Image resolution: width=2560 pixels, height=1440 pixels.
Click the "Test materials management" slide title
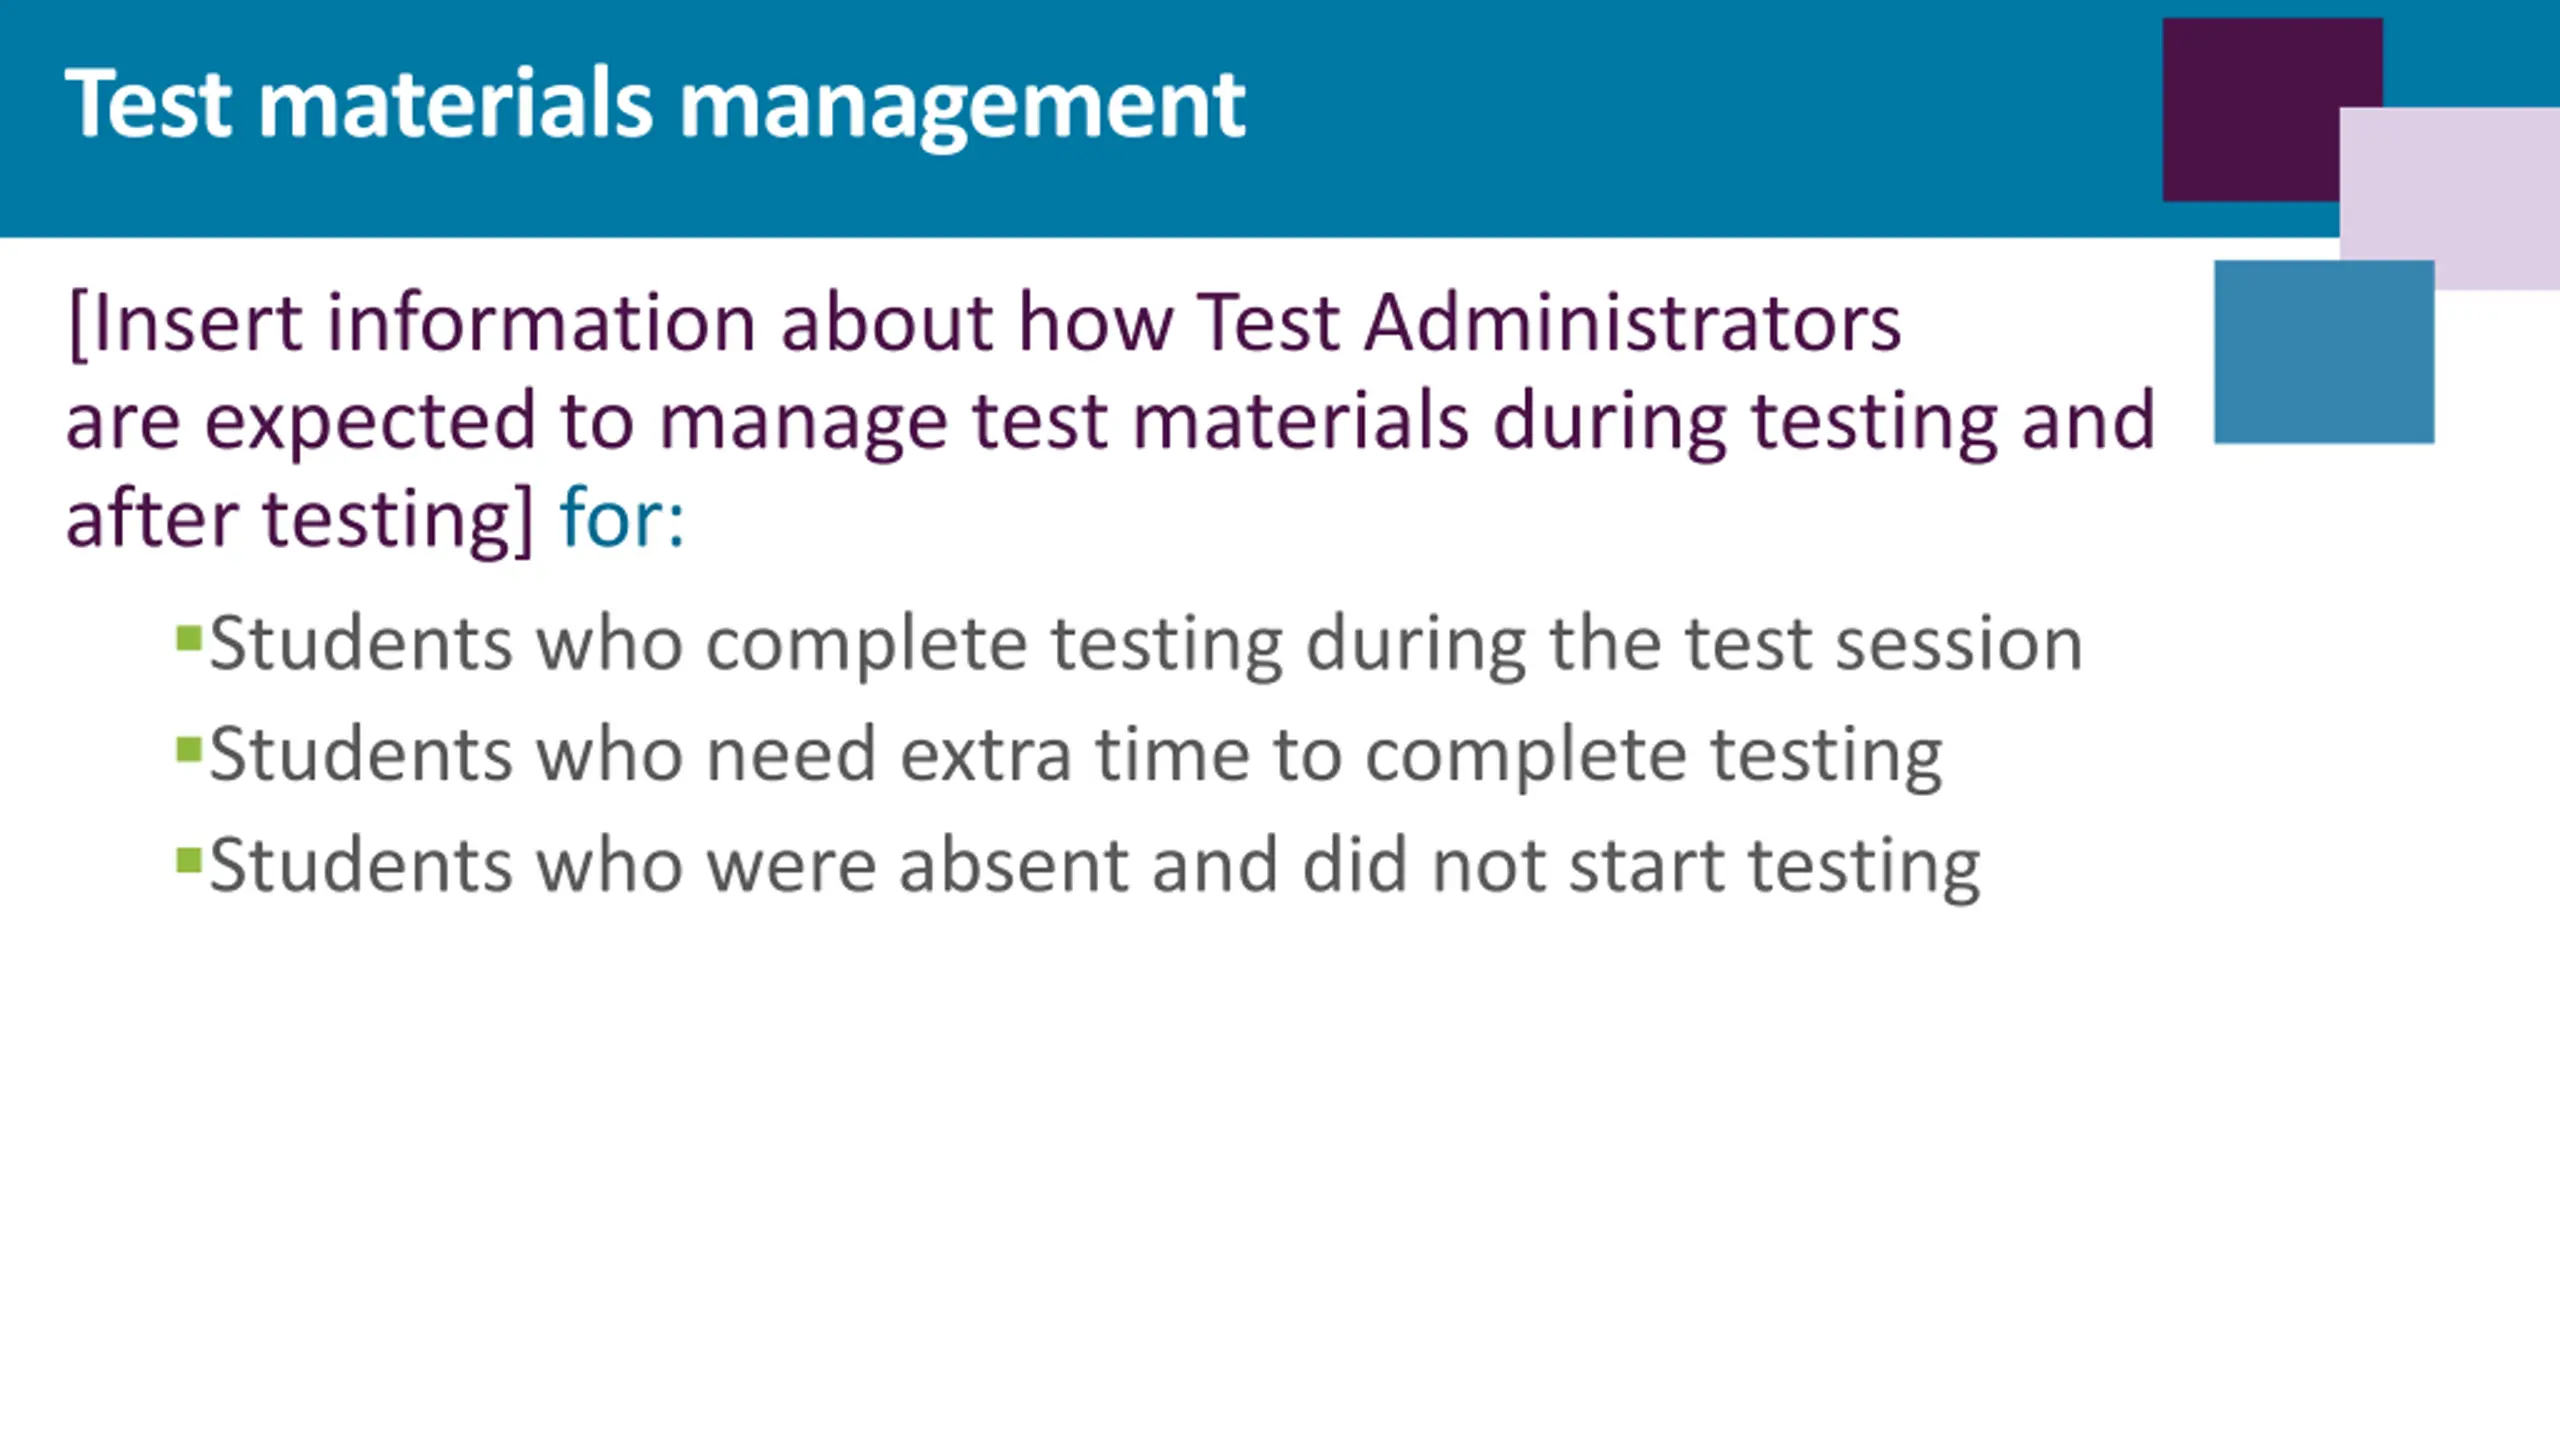[655, 103]
